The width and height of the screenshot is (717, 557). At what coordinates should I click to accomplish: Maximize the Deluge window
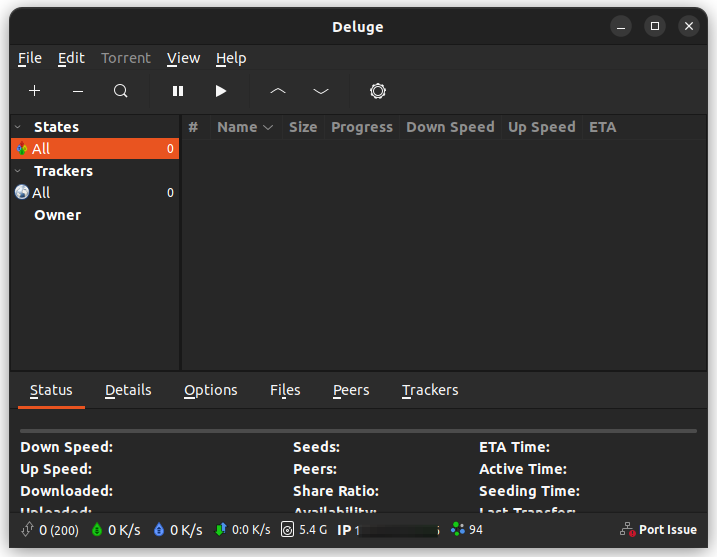click(x=655, y=26)
